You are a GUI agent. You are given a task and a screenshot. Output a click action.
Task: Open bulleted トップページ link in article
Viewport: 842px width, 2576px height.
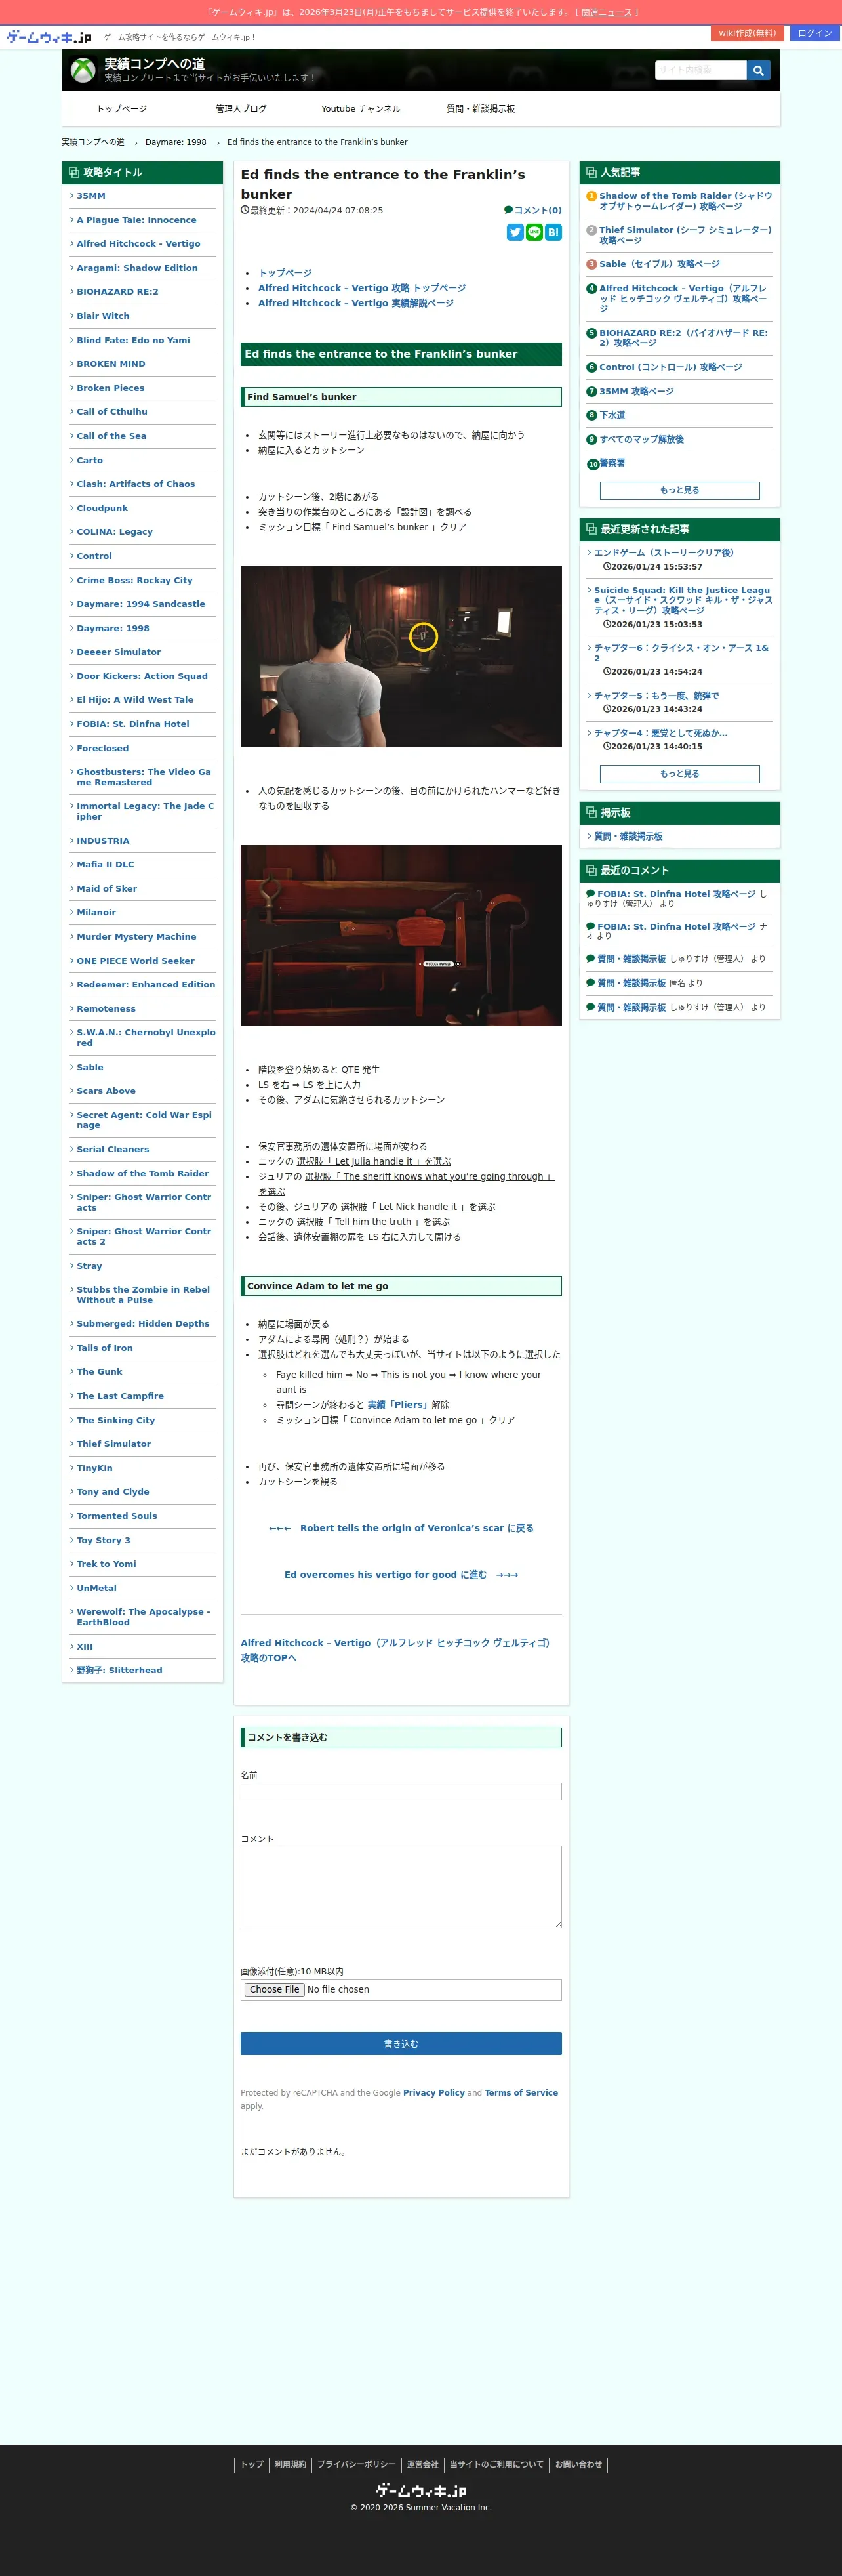pyautogui.click(x=285, y=273)
